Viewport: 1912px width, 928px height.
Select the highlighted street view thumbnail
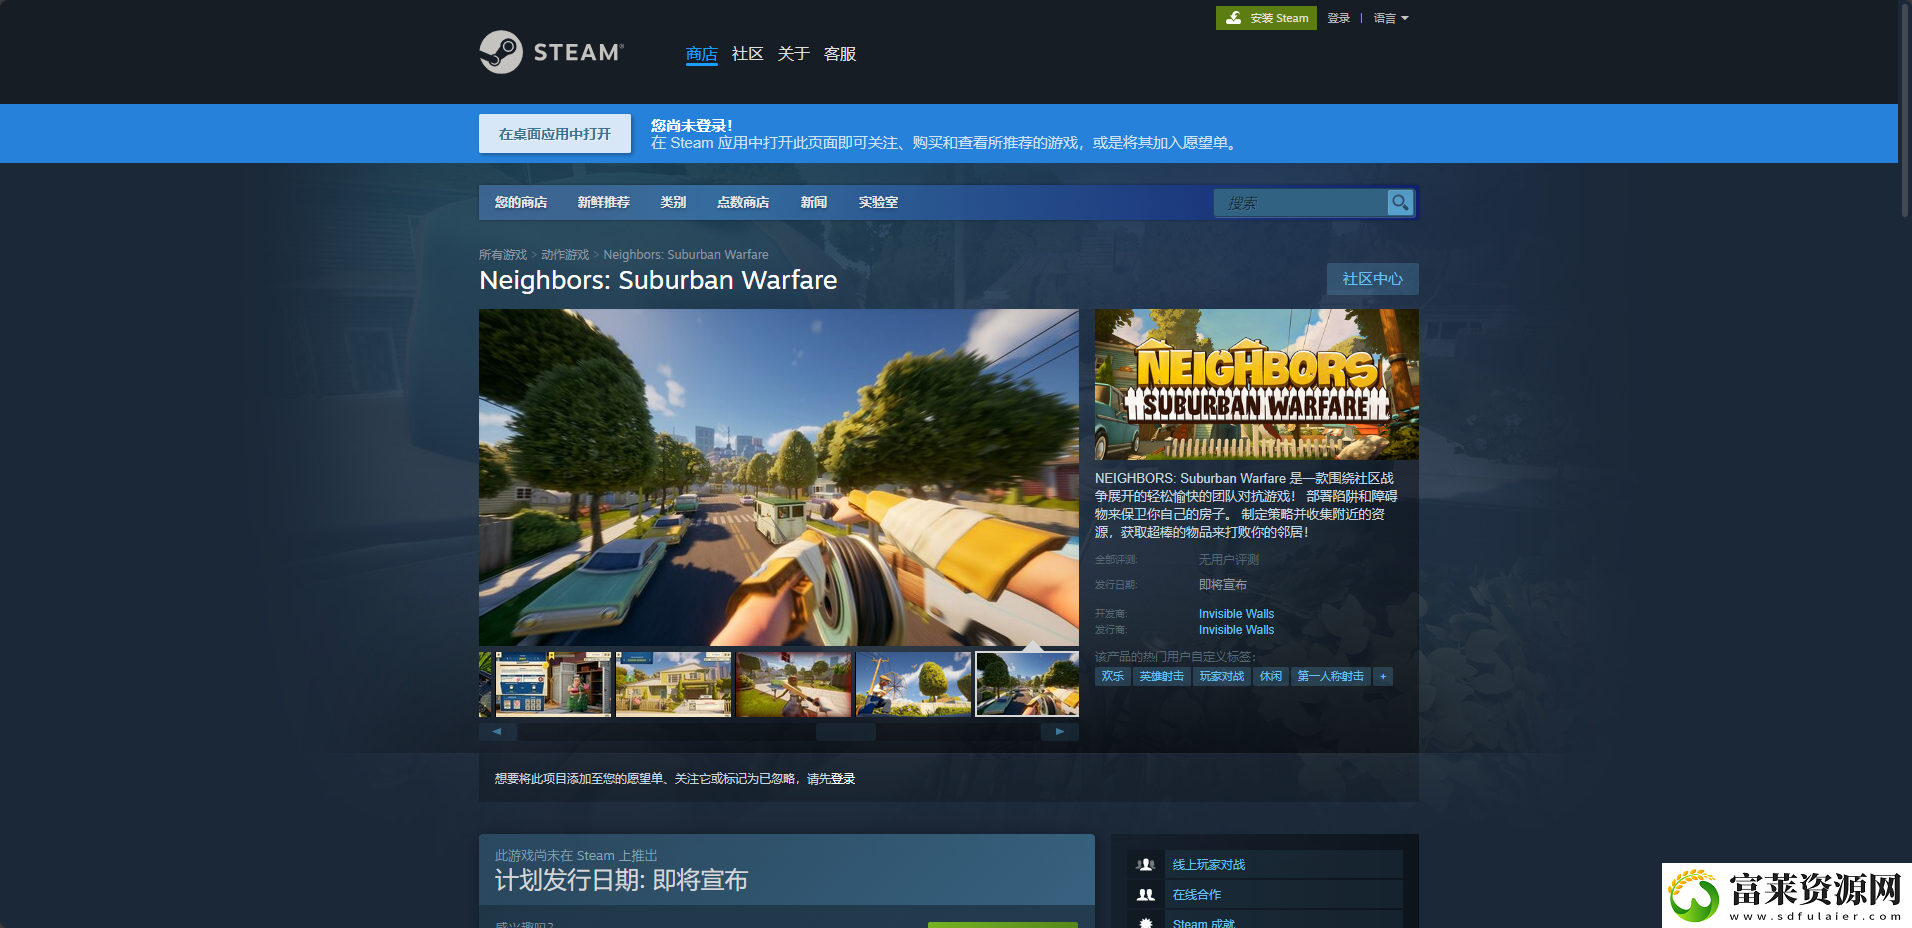[x=1028, y=685]
